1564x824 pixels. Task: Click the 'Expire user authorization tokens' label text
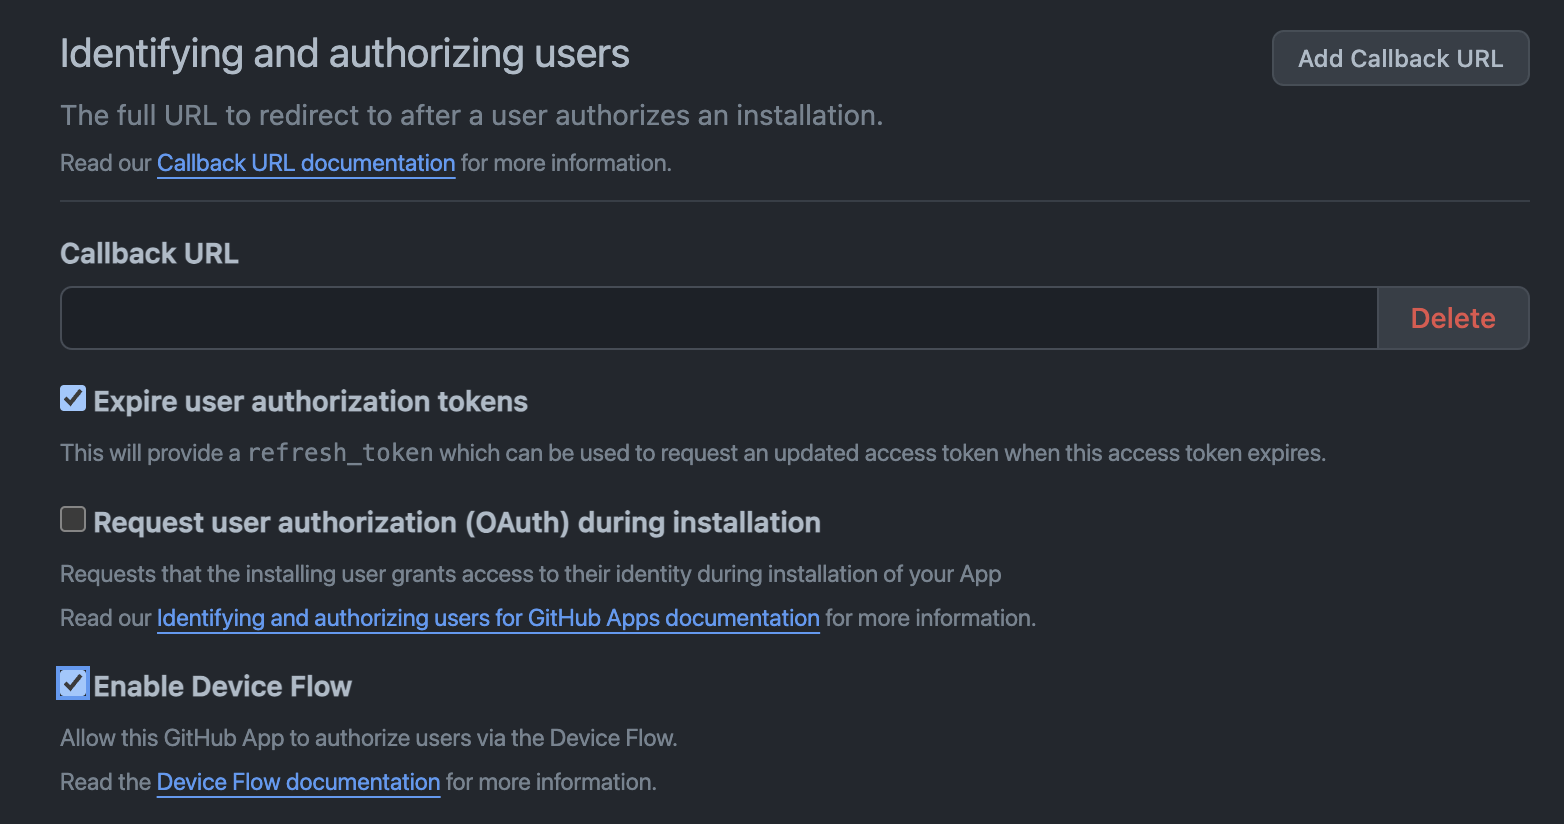pyautogui.click(x=310, y=402)
